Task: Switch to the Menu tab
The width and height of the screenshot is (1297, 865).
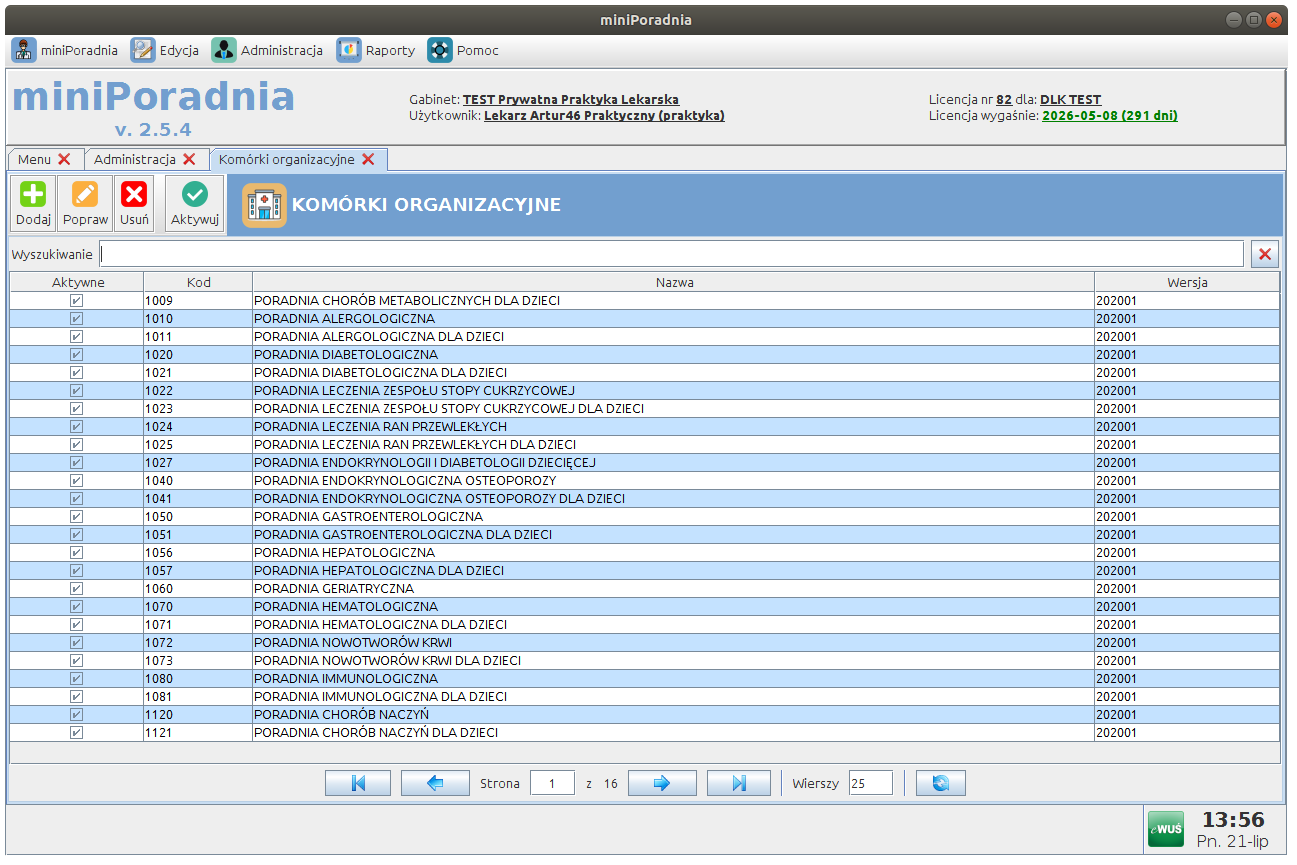Action: [34, 159]
